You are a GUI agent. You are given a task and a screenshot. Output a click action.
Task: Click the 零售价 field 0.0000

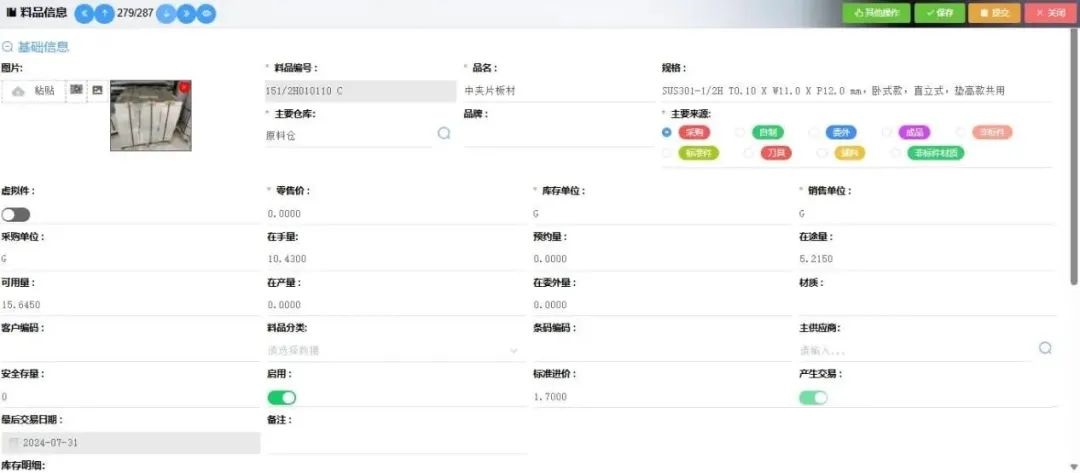tap(397, 213)
